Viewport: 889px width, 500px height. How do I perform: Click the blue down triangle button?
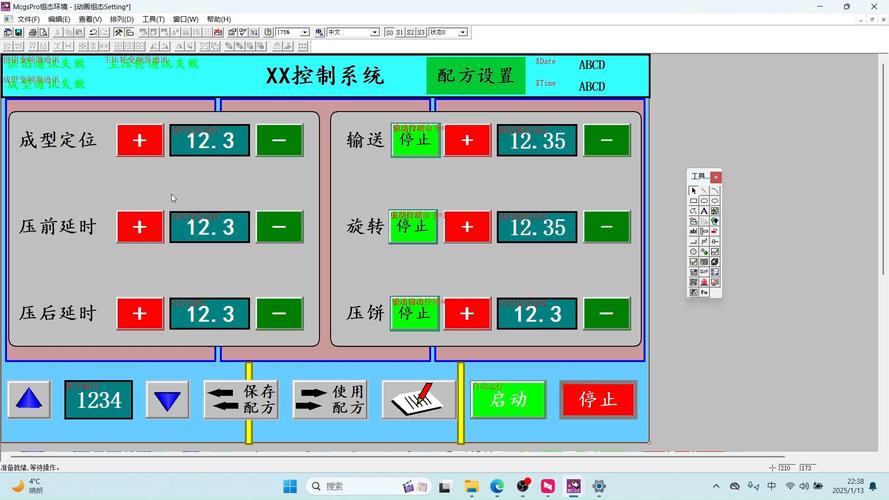[167, 400]
